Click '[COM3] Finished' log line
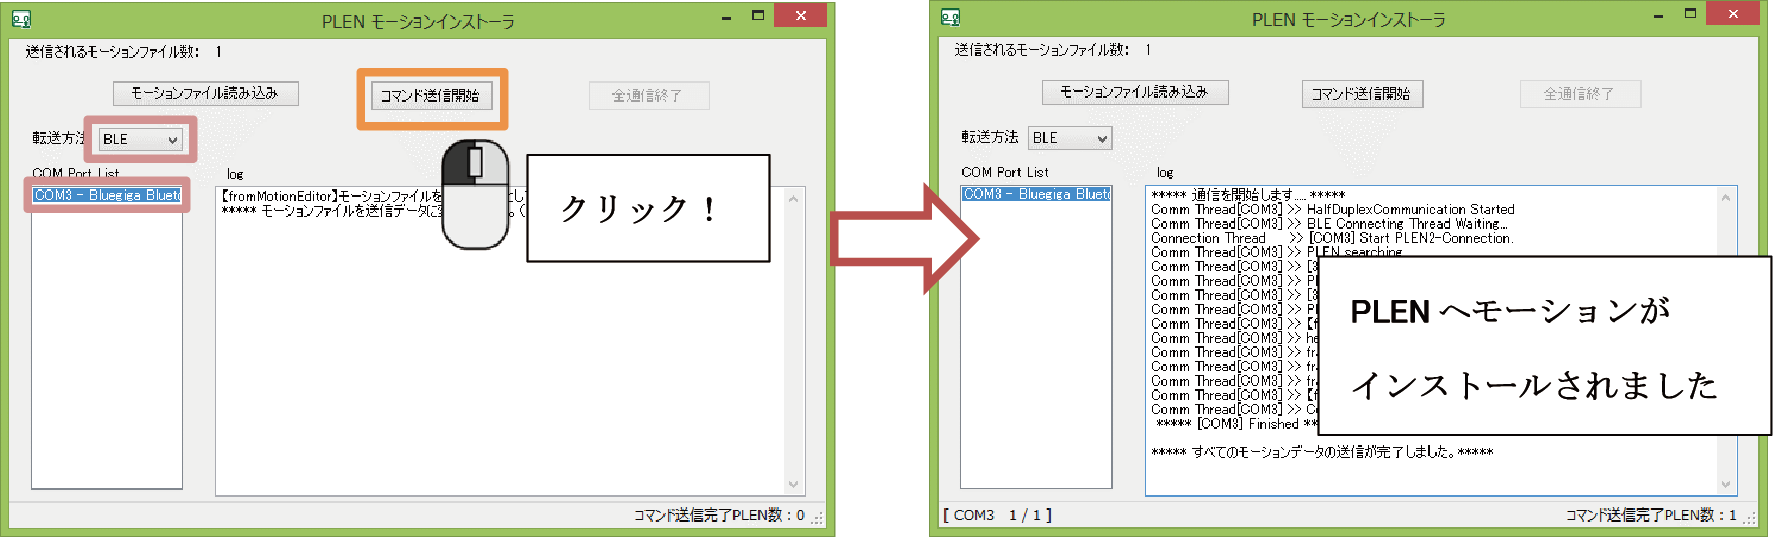Image resolution: width=1787 pixels, height=551 pixels. (x=1236, y=424)
